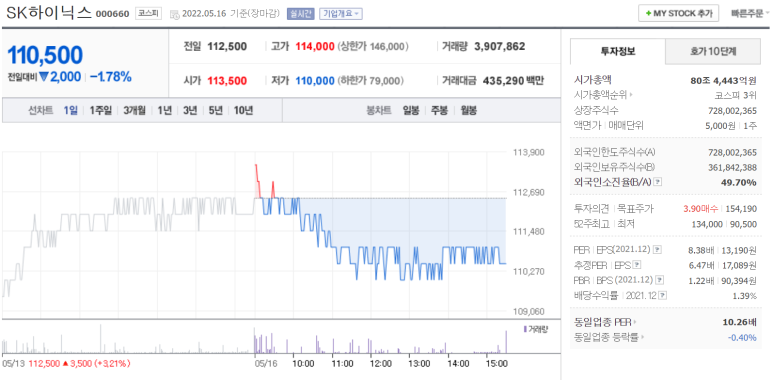Screen dimensions: 773x380
Task: Click the help icon beside 배당수익률 2021.12
Action: tap(663, 296)
